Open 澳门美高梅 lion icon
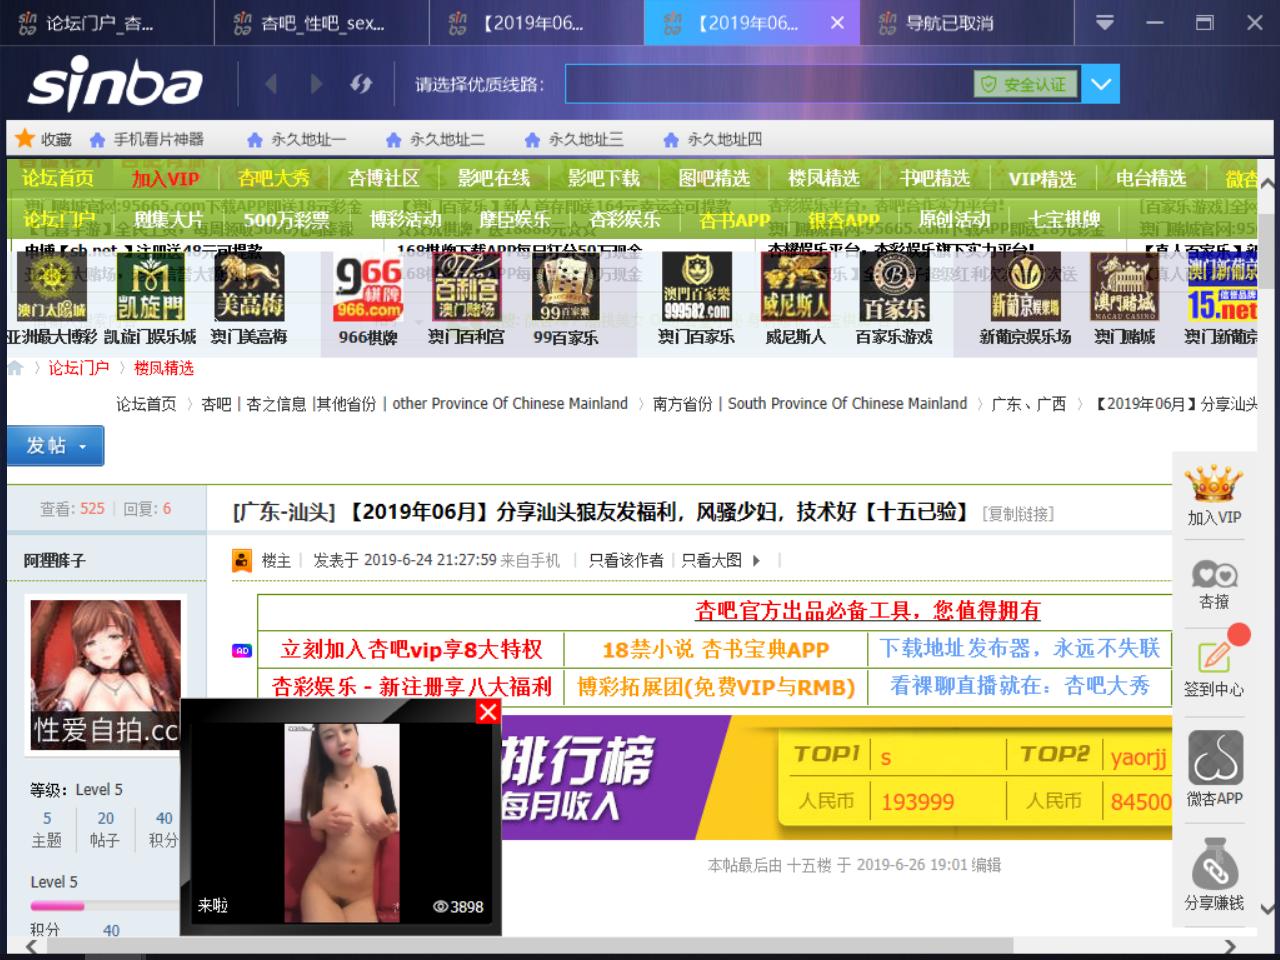 (x=250, y=287)
